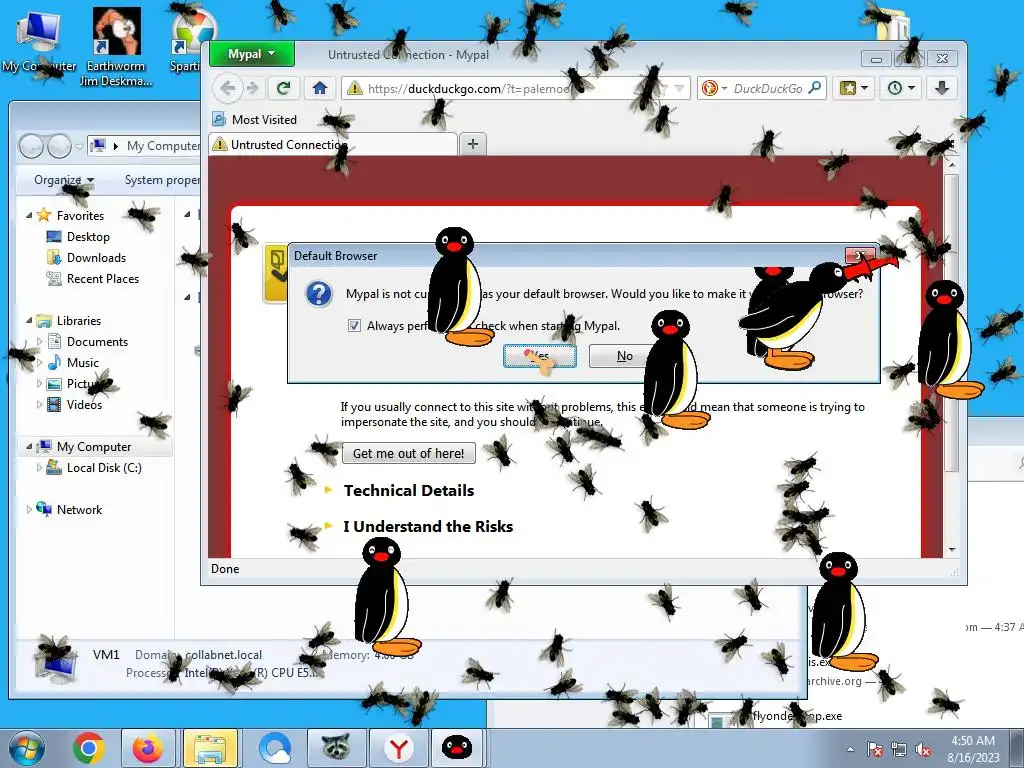Select My Computer in navigation tree
The width and height of the screenshot is (1024, 768).
click(x=93, y=447)
